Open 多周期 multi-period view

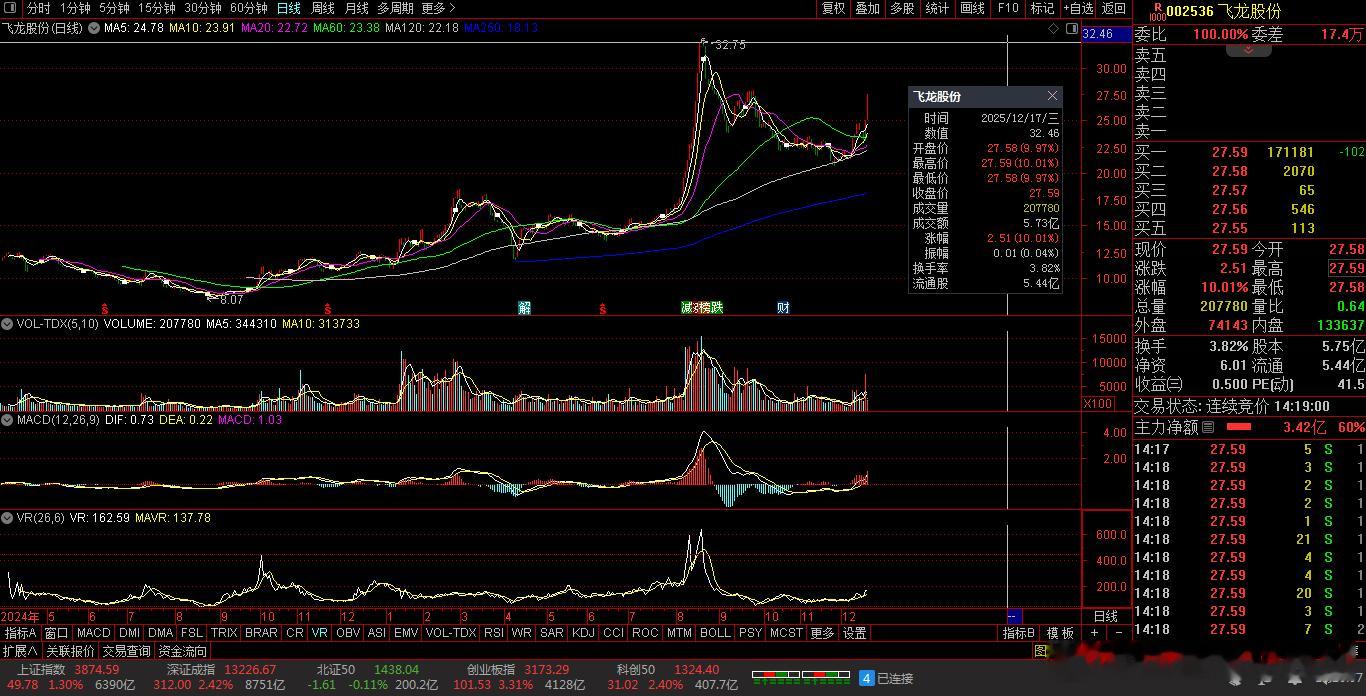click(x=395, y=8)
